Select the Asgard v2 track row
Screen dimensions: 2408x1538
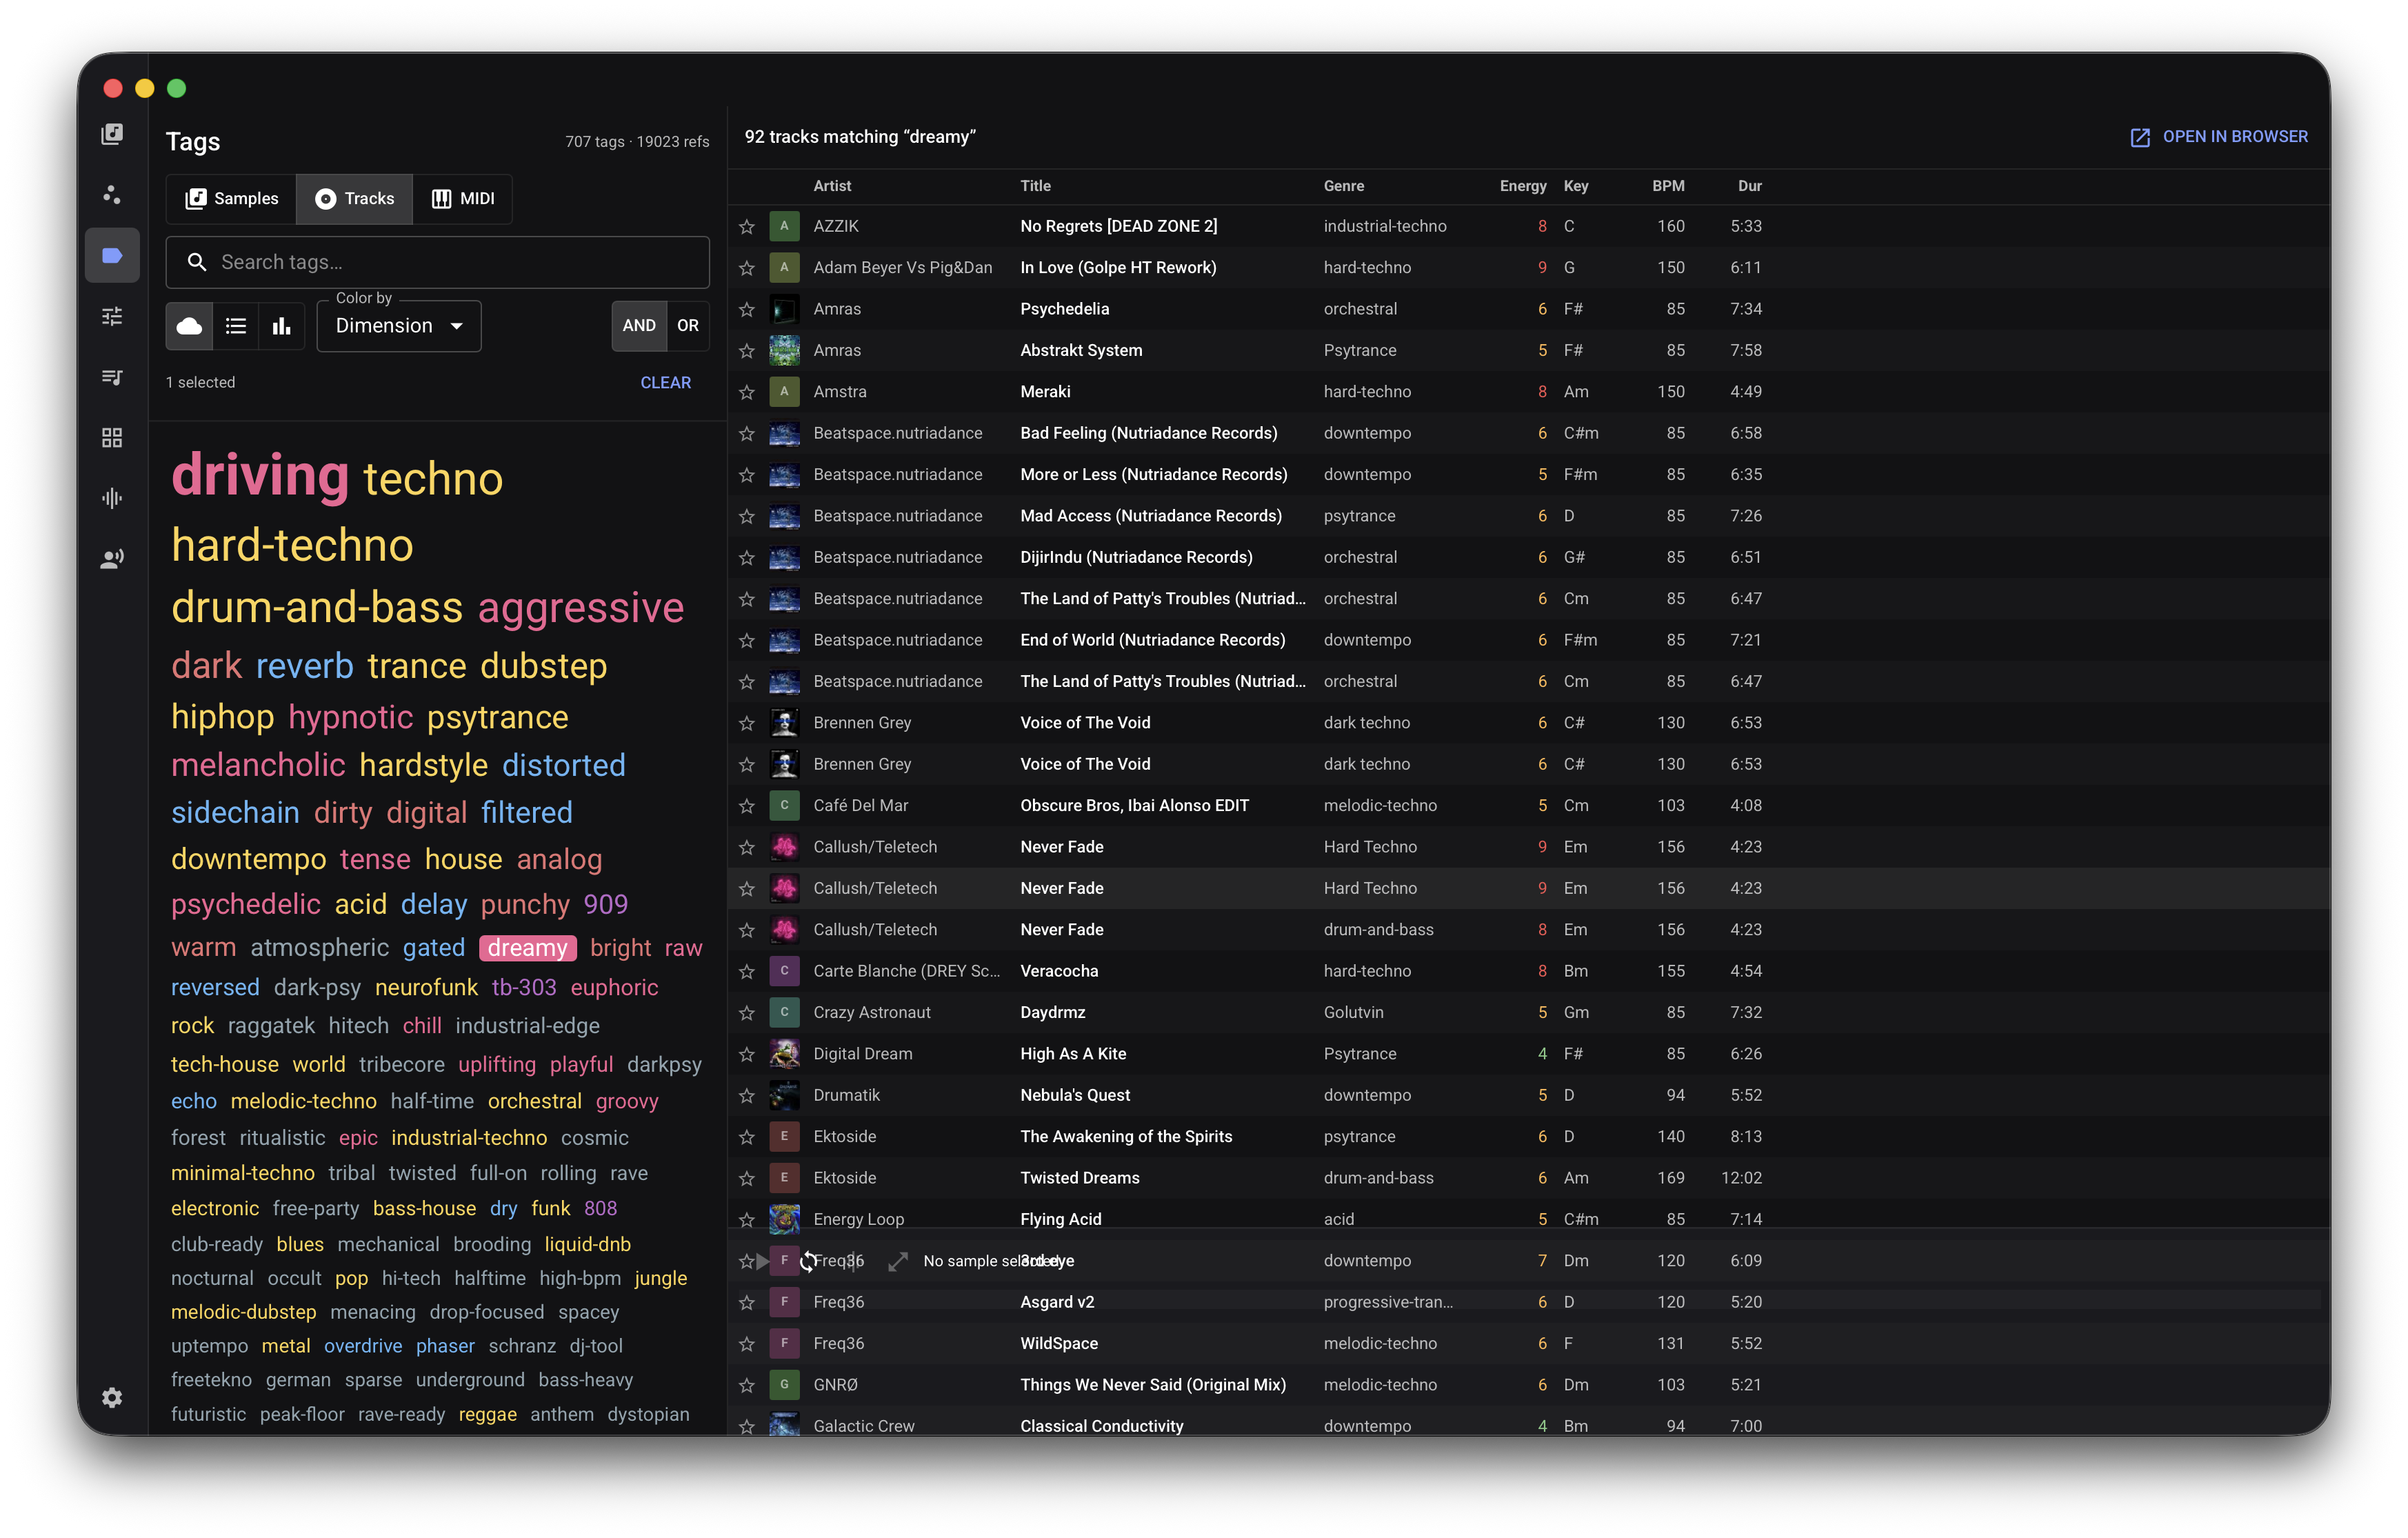point(1528,1303)
